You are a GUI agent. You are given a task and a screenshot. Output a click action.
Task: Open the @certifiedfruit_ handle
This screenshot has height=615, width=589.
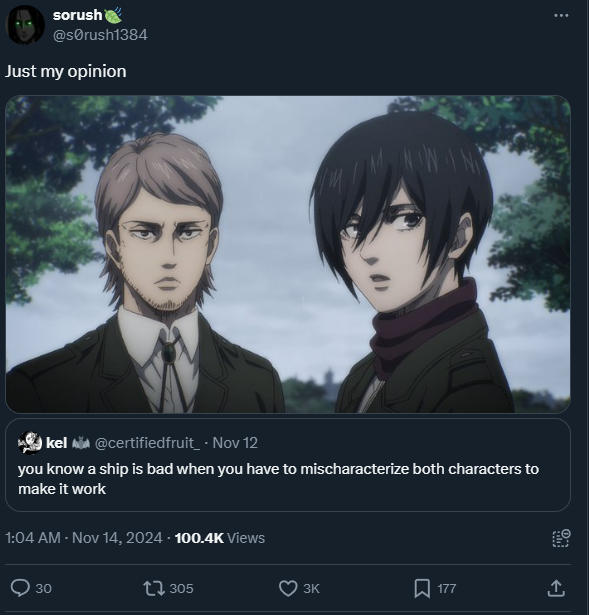click(147, 443)
